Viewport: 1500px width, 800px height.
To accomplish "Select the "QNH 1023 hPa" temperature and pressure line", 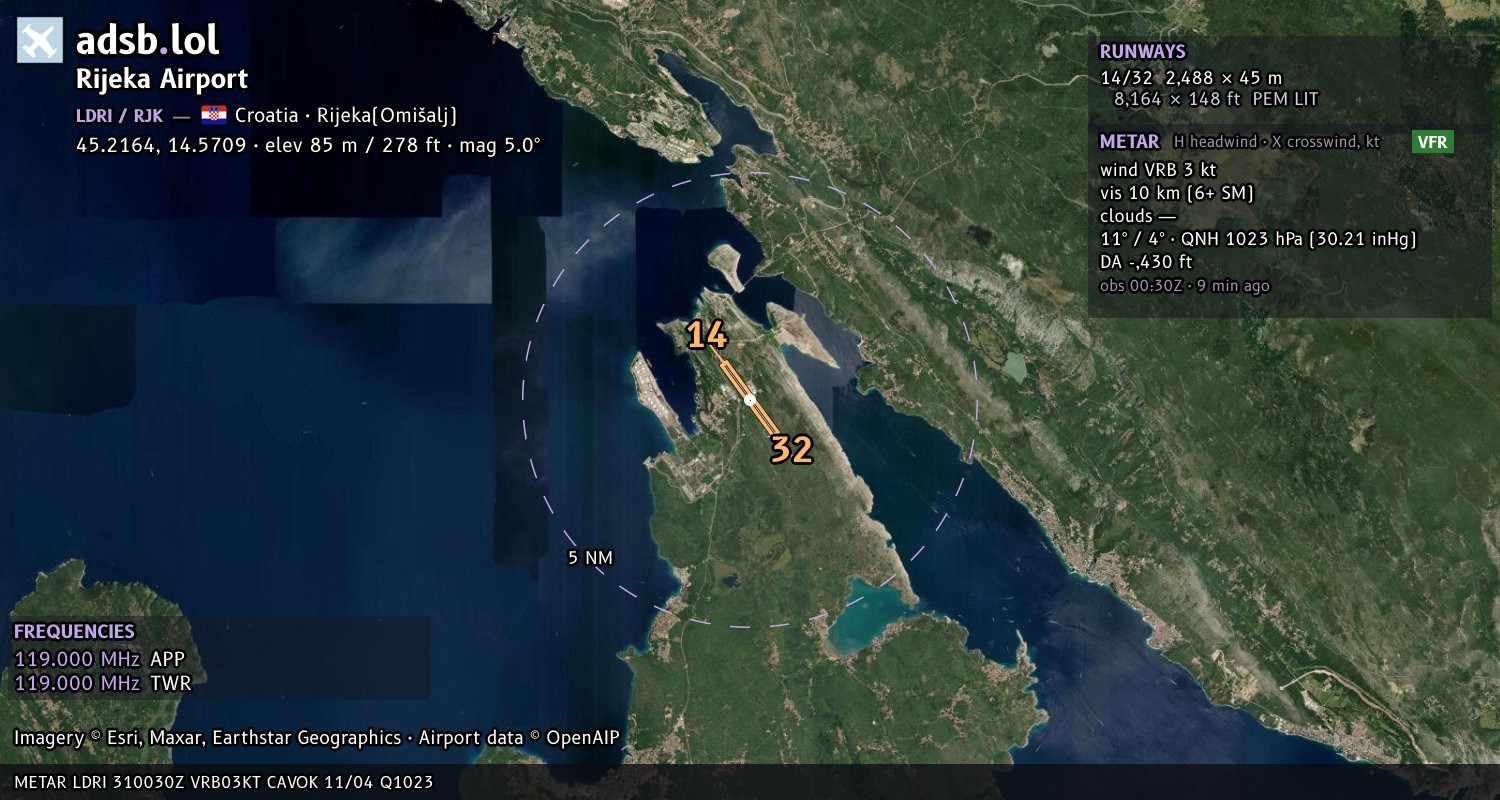I will [1258, 239].
